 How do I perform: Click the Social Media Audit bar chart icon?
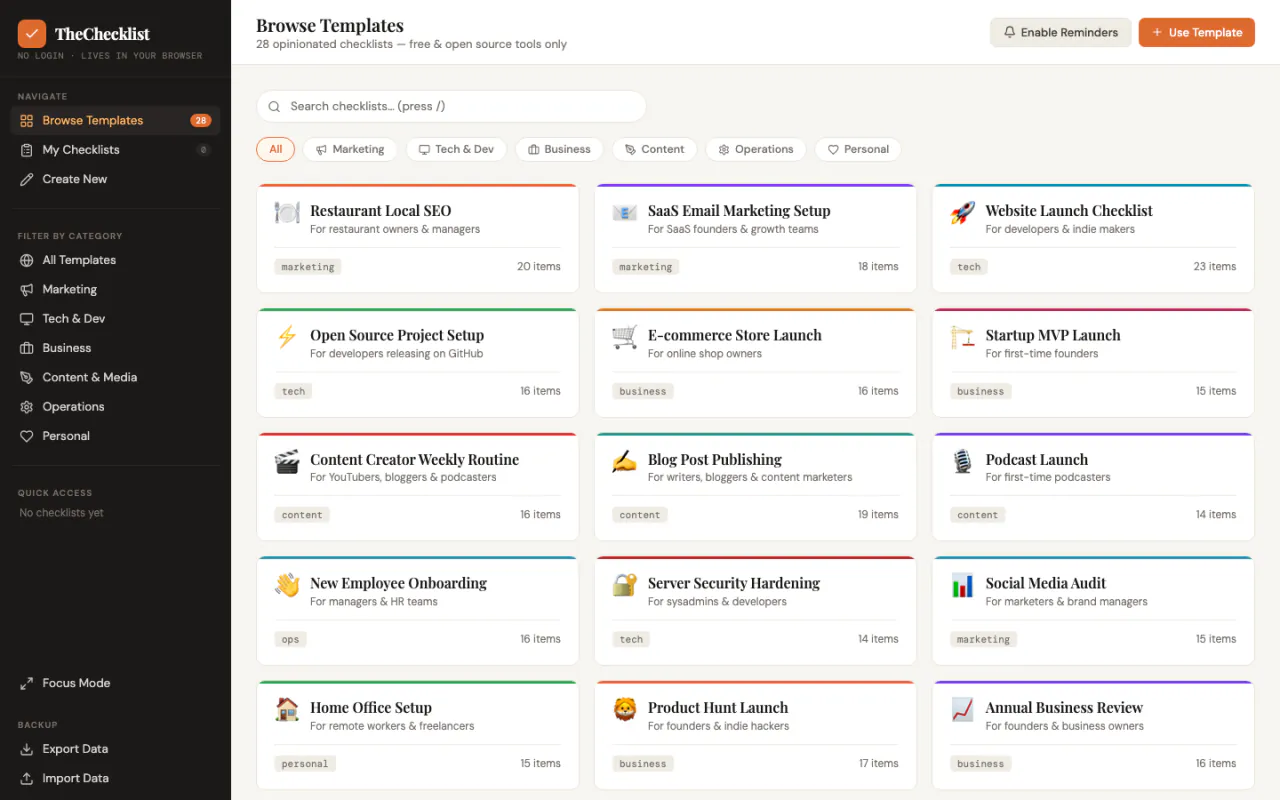[x=962, y=585]
